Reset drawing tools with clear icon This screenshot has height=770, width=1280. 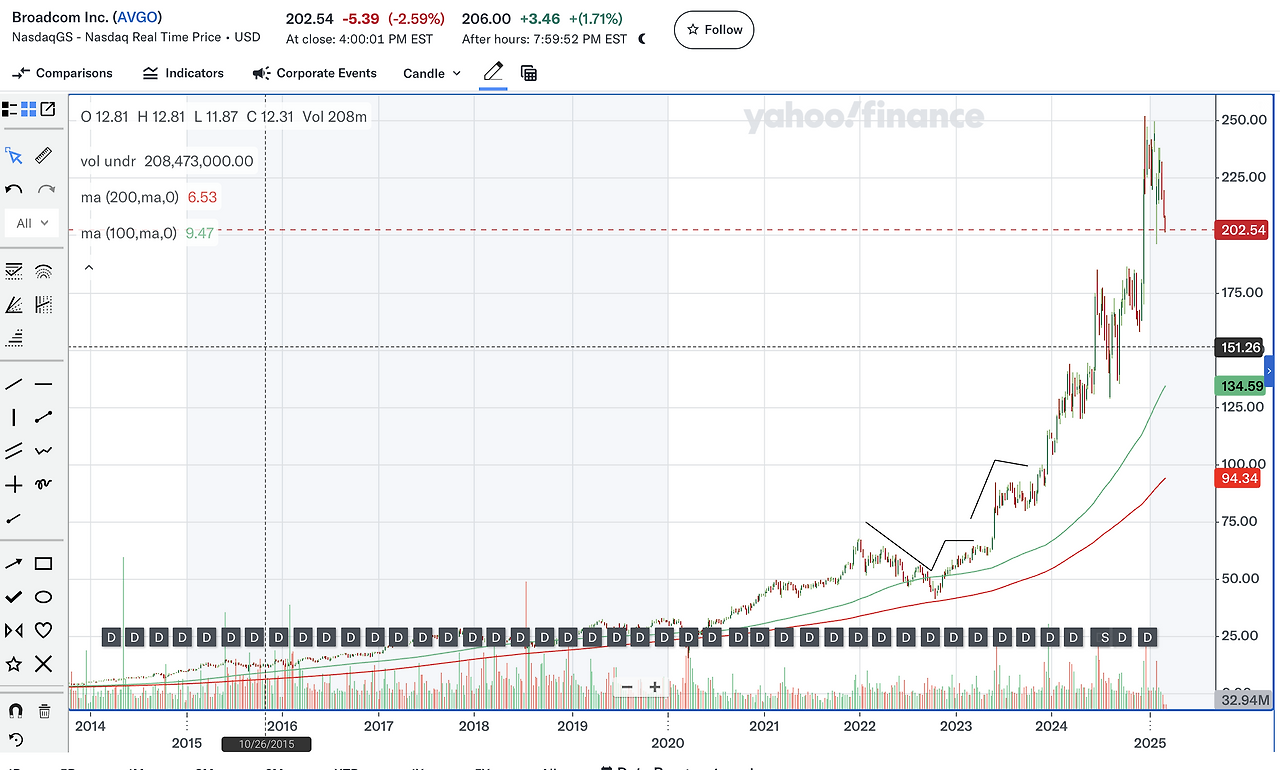coord(14,741)
